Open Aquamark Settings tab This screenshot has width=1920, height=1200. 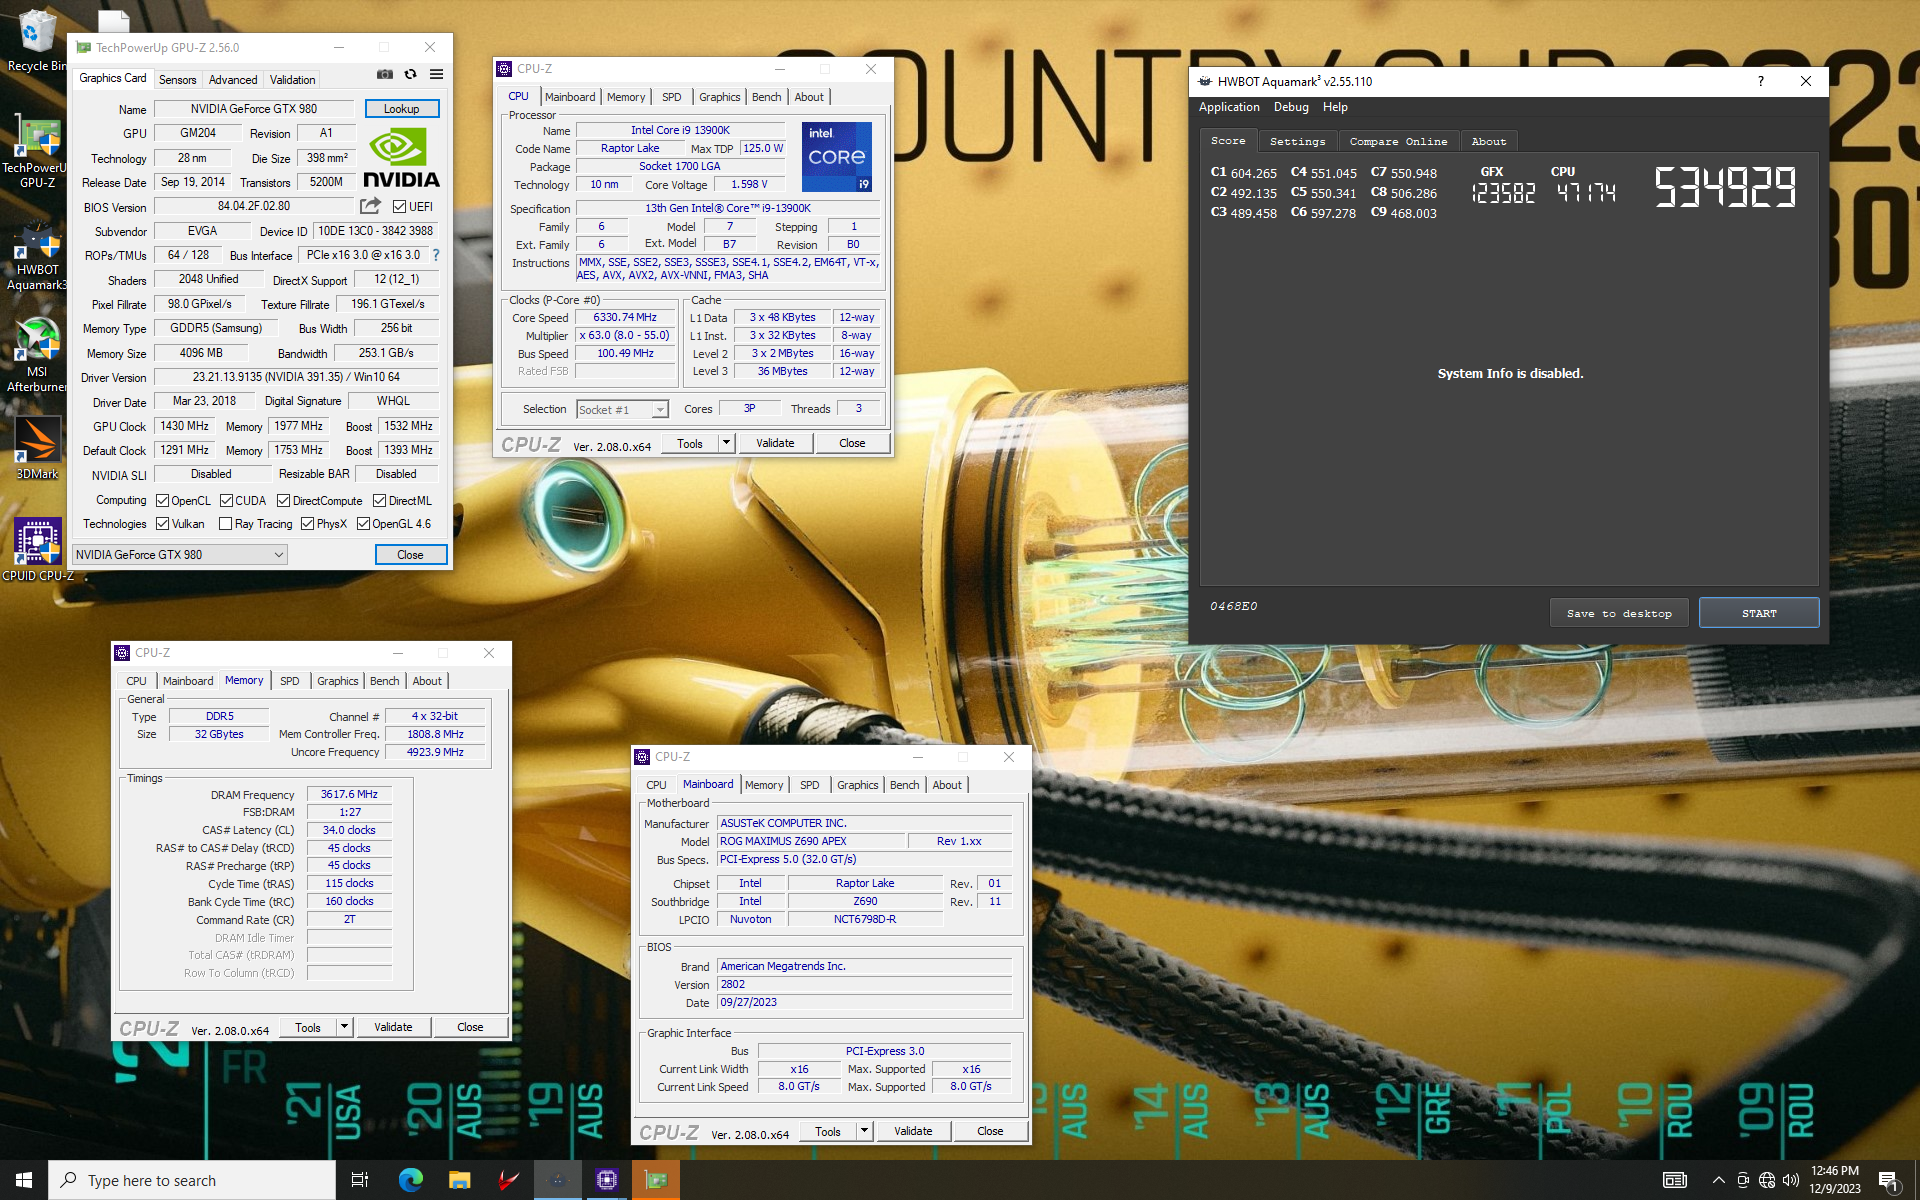point(1298,142)
